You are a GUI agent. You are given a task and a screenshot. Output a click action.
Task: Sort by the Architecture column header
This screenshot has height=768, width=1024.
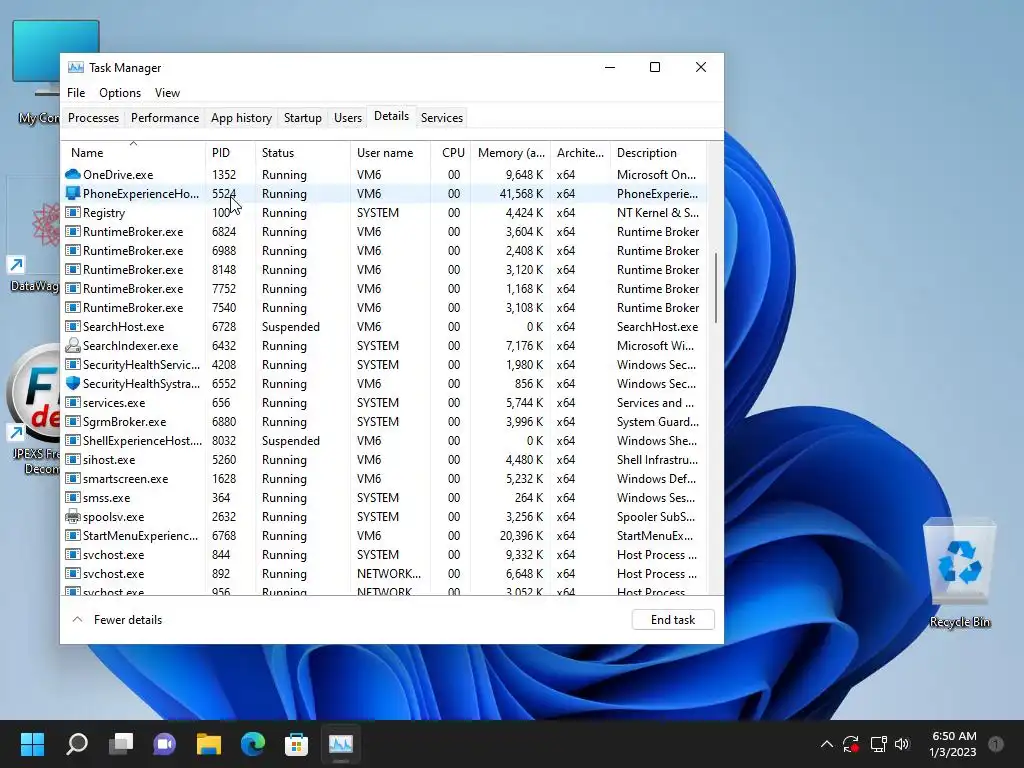point(580,152)
